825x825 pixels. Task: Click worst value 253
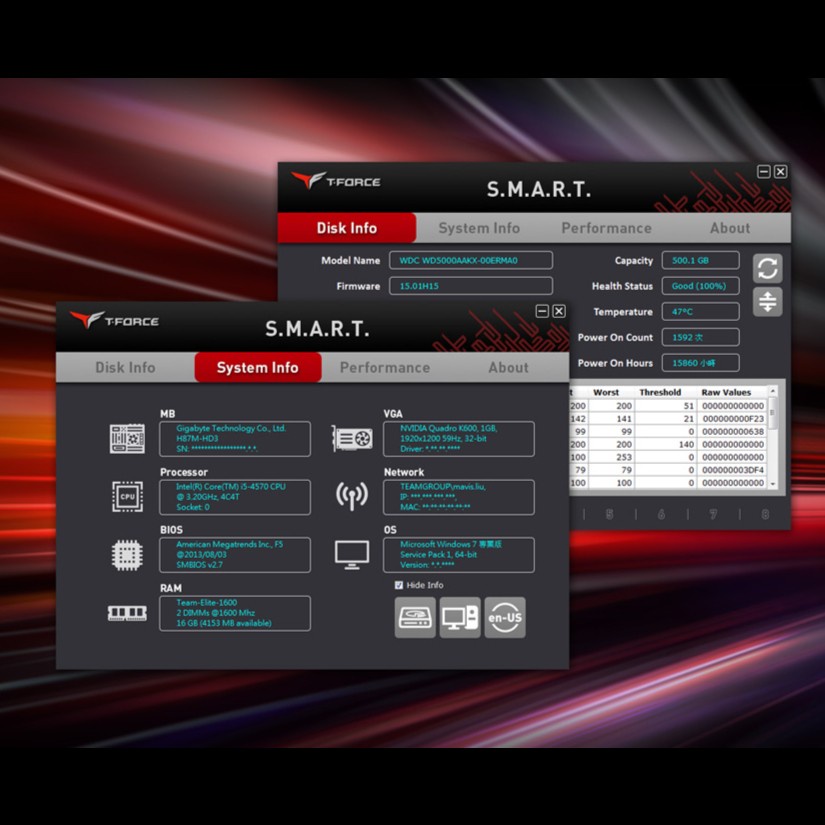[624, 457]
